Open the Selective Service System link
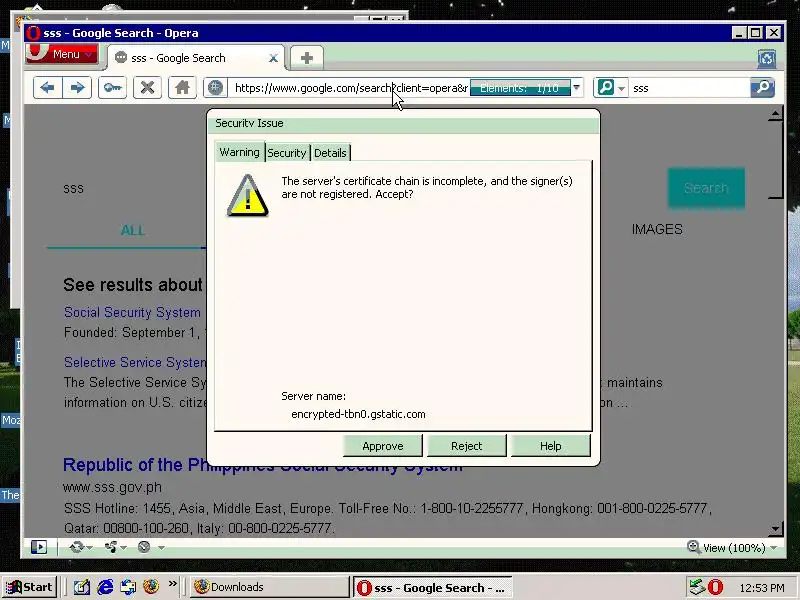 point(135,362)
